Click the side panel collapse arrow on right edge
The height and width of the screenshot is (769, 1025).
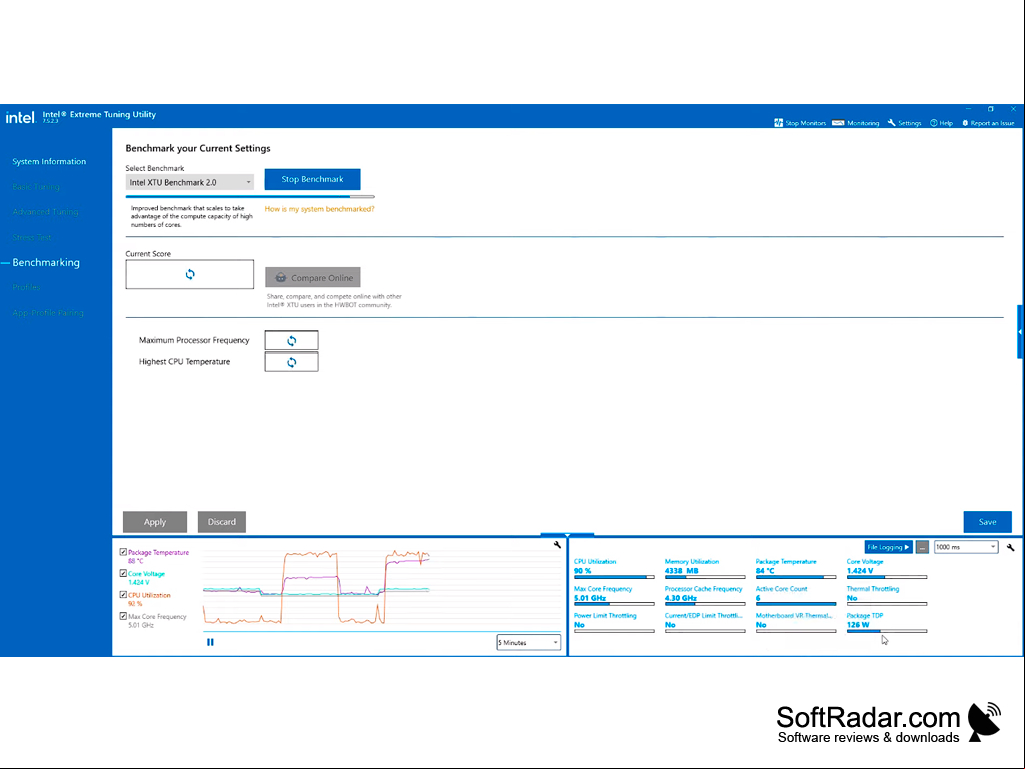click(1020, 332)
